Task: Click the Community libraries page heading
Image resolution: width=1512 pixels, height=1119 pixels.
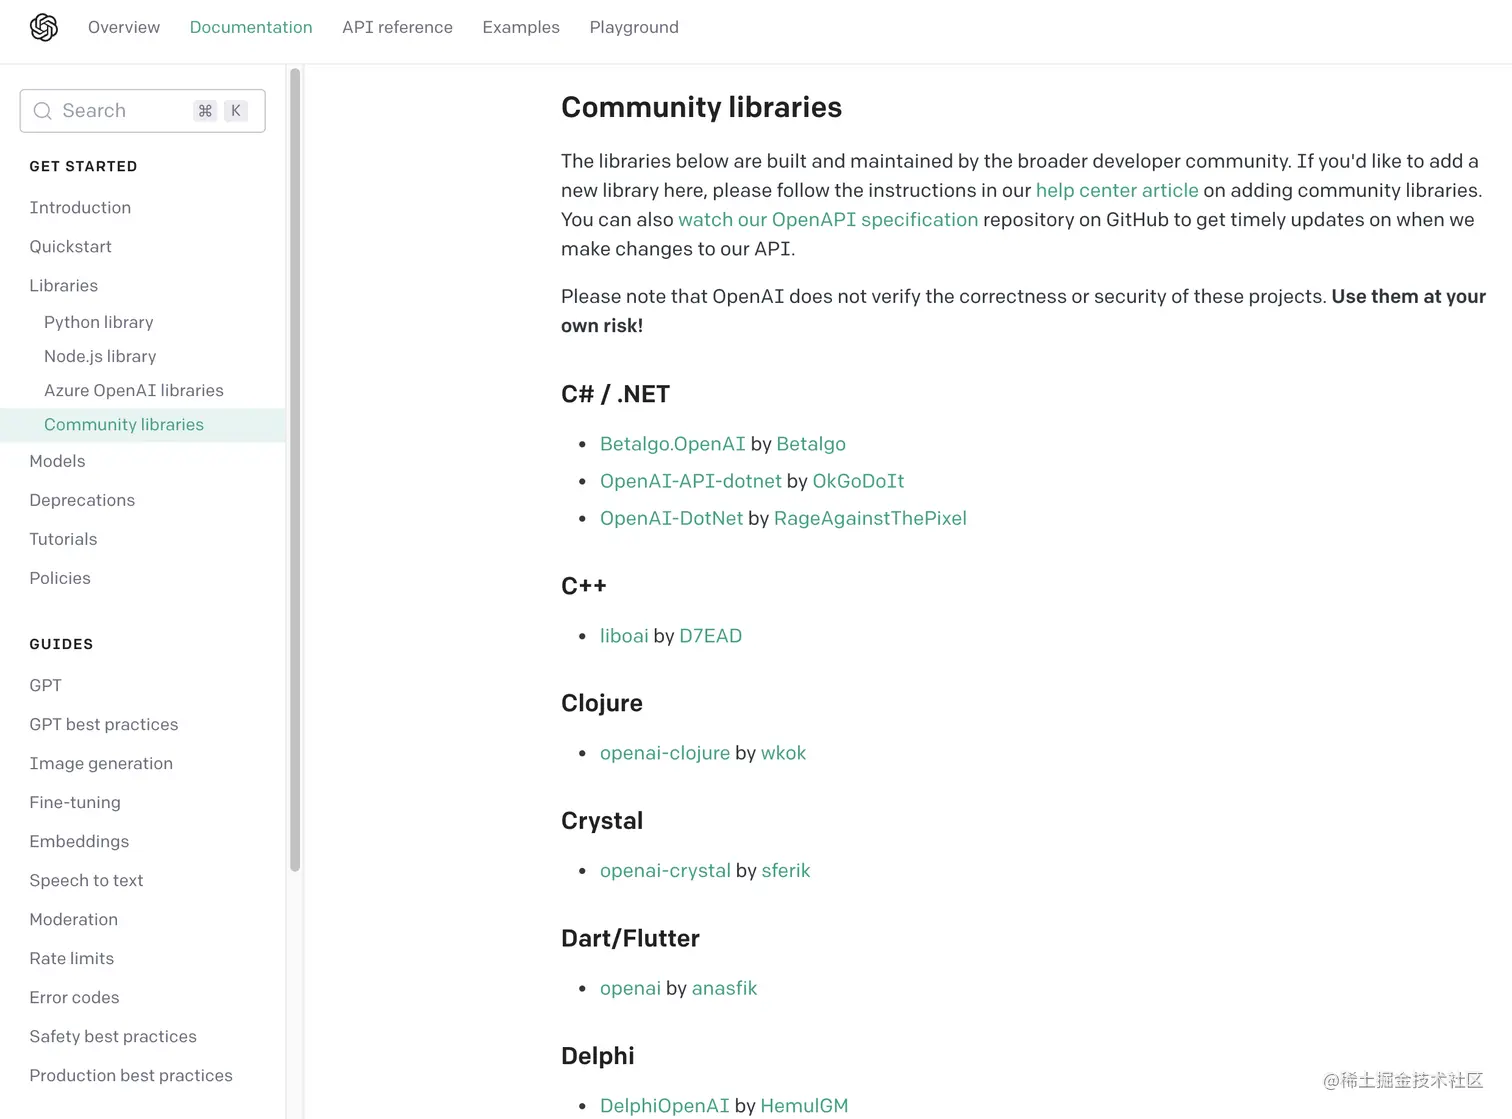Action: pos(701,107)
